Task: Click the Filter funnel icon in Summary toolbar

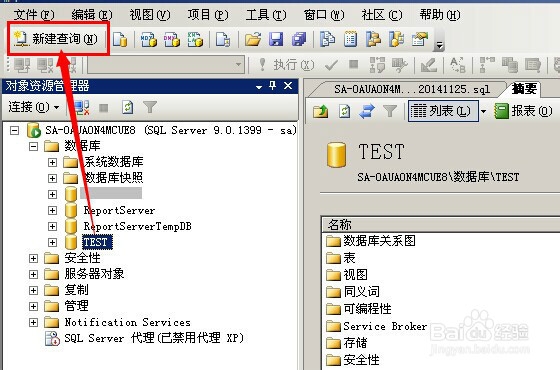Action: [390, 111]
